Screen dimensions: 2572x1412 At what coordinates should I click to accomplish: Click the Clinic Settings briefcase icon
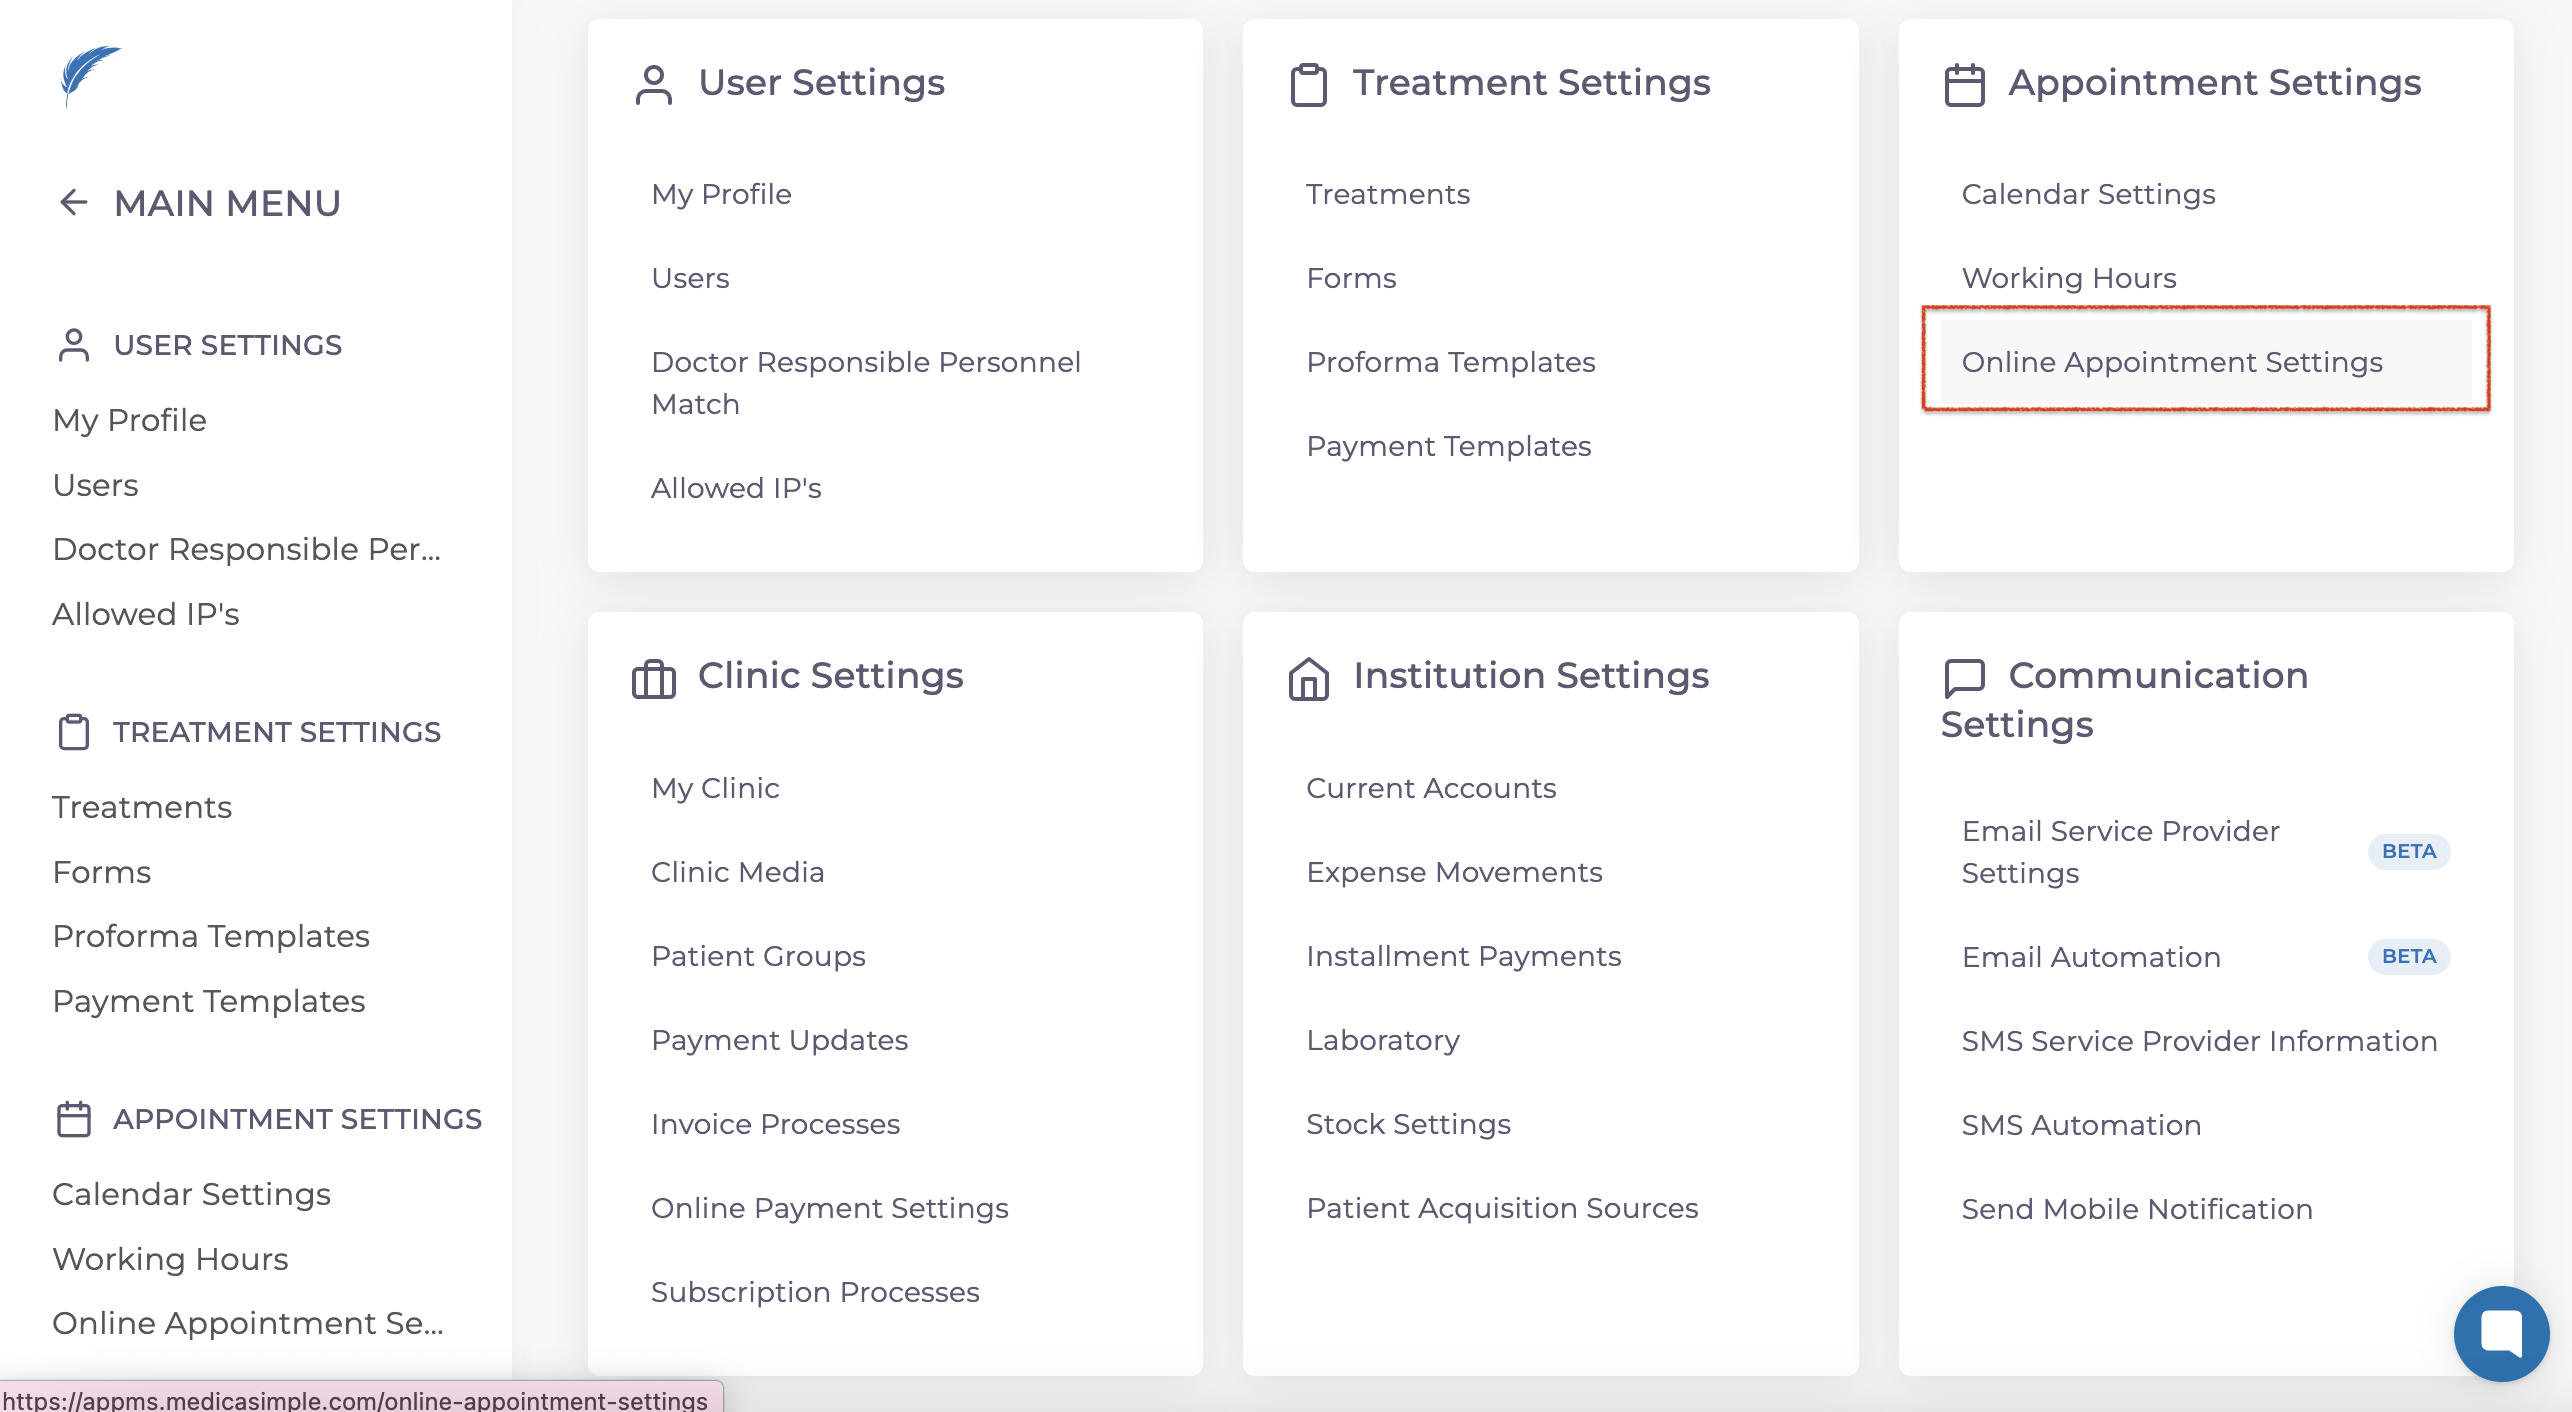(x=654, y=679)
